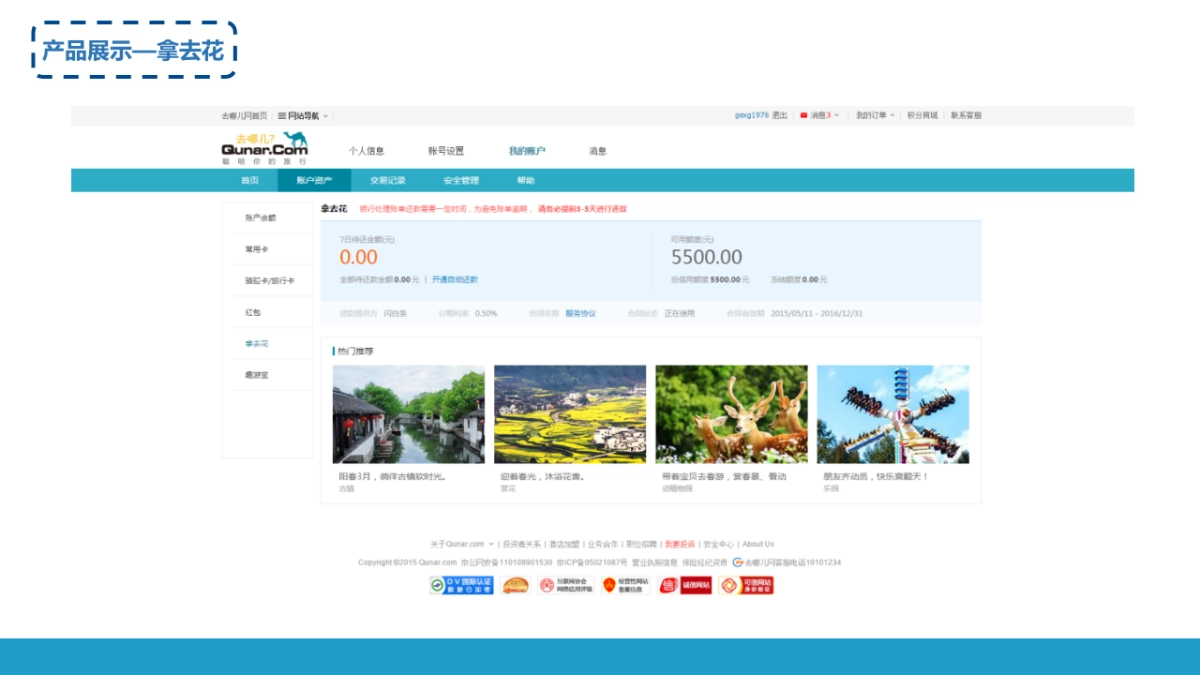
Task: Click the 互联网协会网络信用评级 badge
Action: (x=568, y=587)
